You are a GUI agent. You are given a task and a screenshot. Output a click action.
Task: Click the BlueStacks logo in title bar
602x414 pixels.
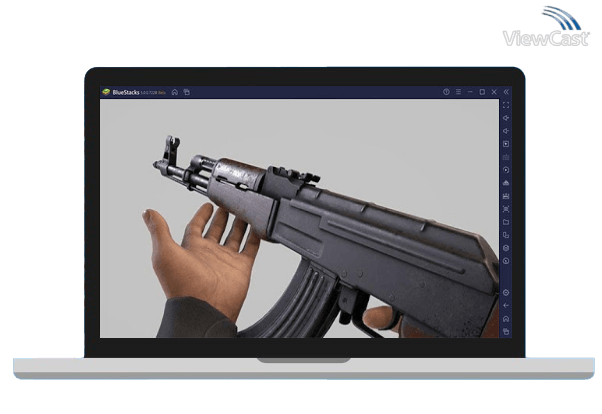point(106,92)
